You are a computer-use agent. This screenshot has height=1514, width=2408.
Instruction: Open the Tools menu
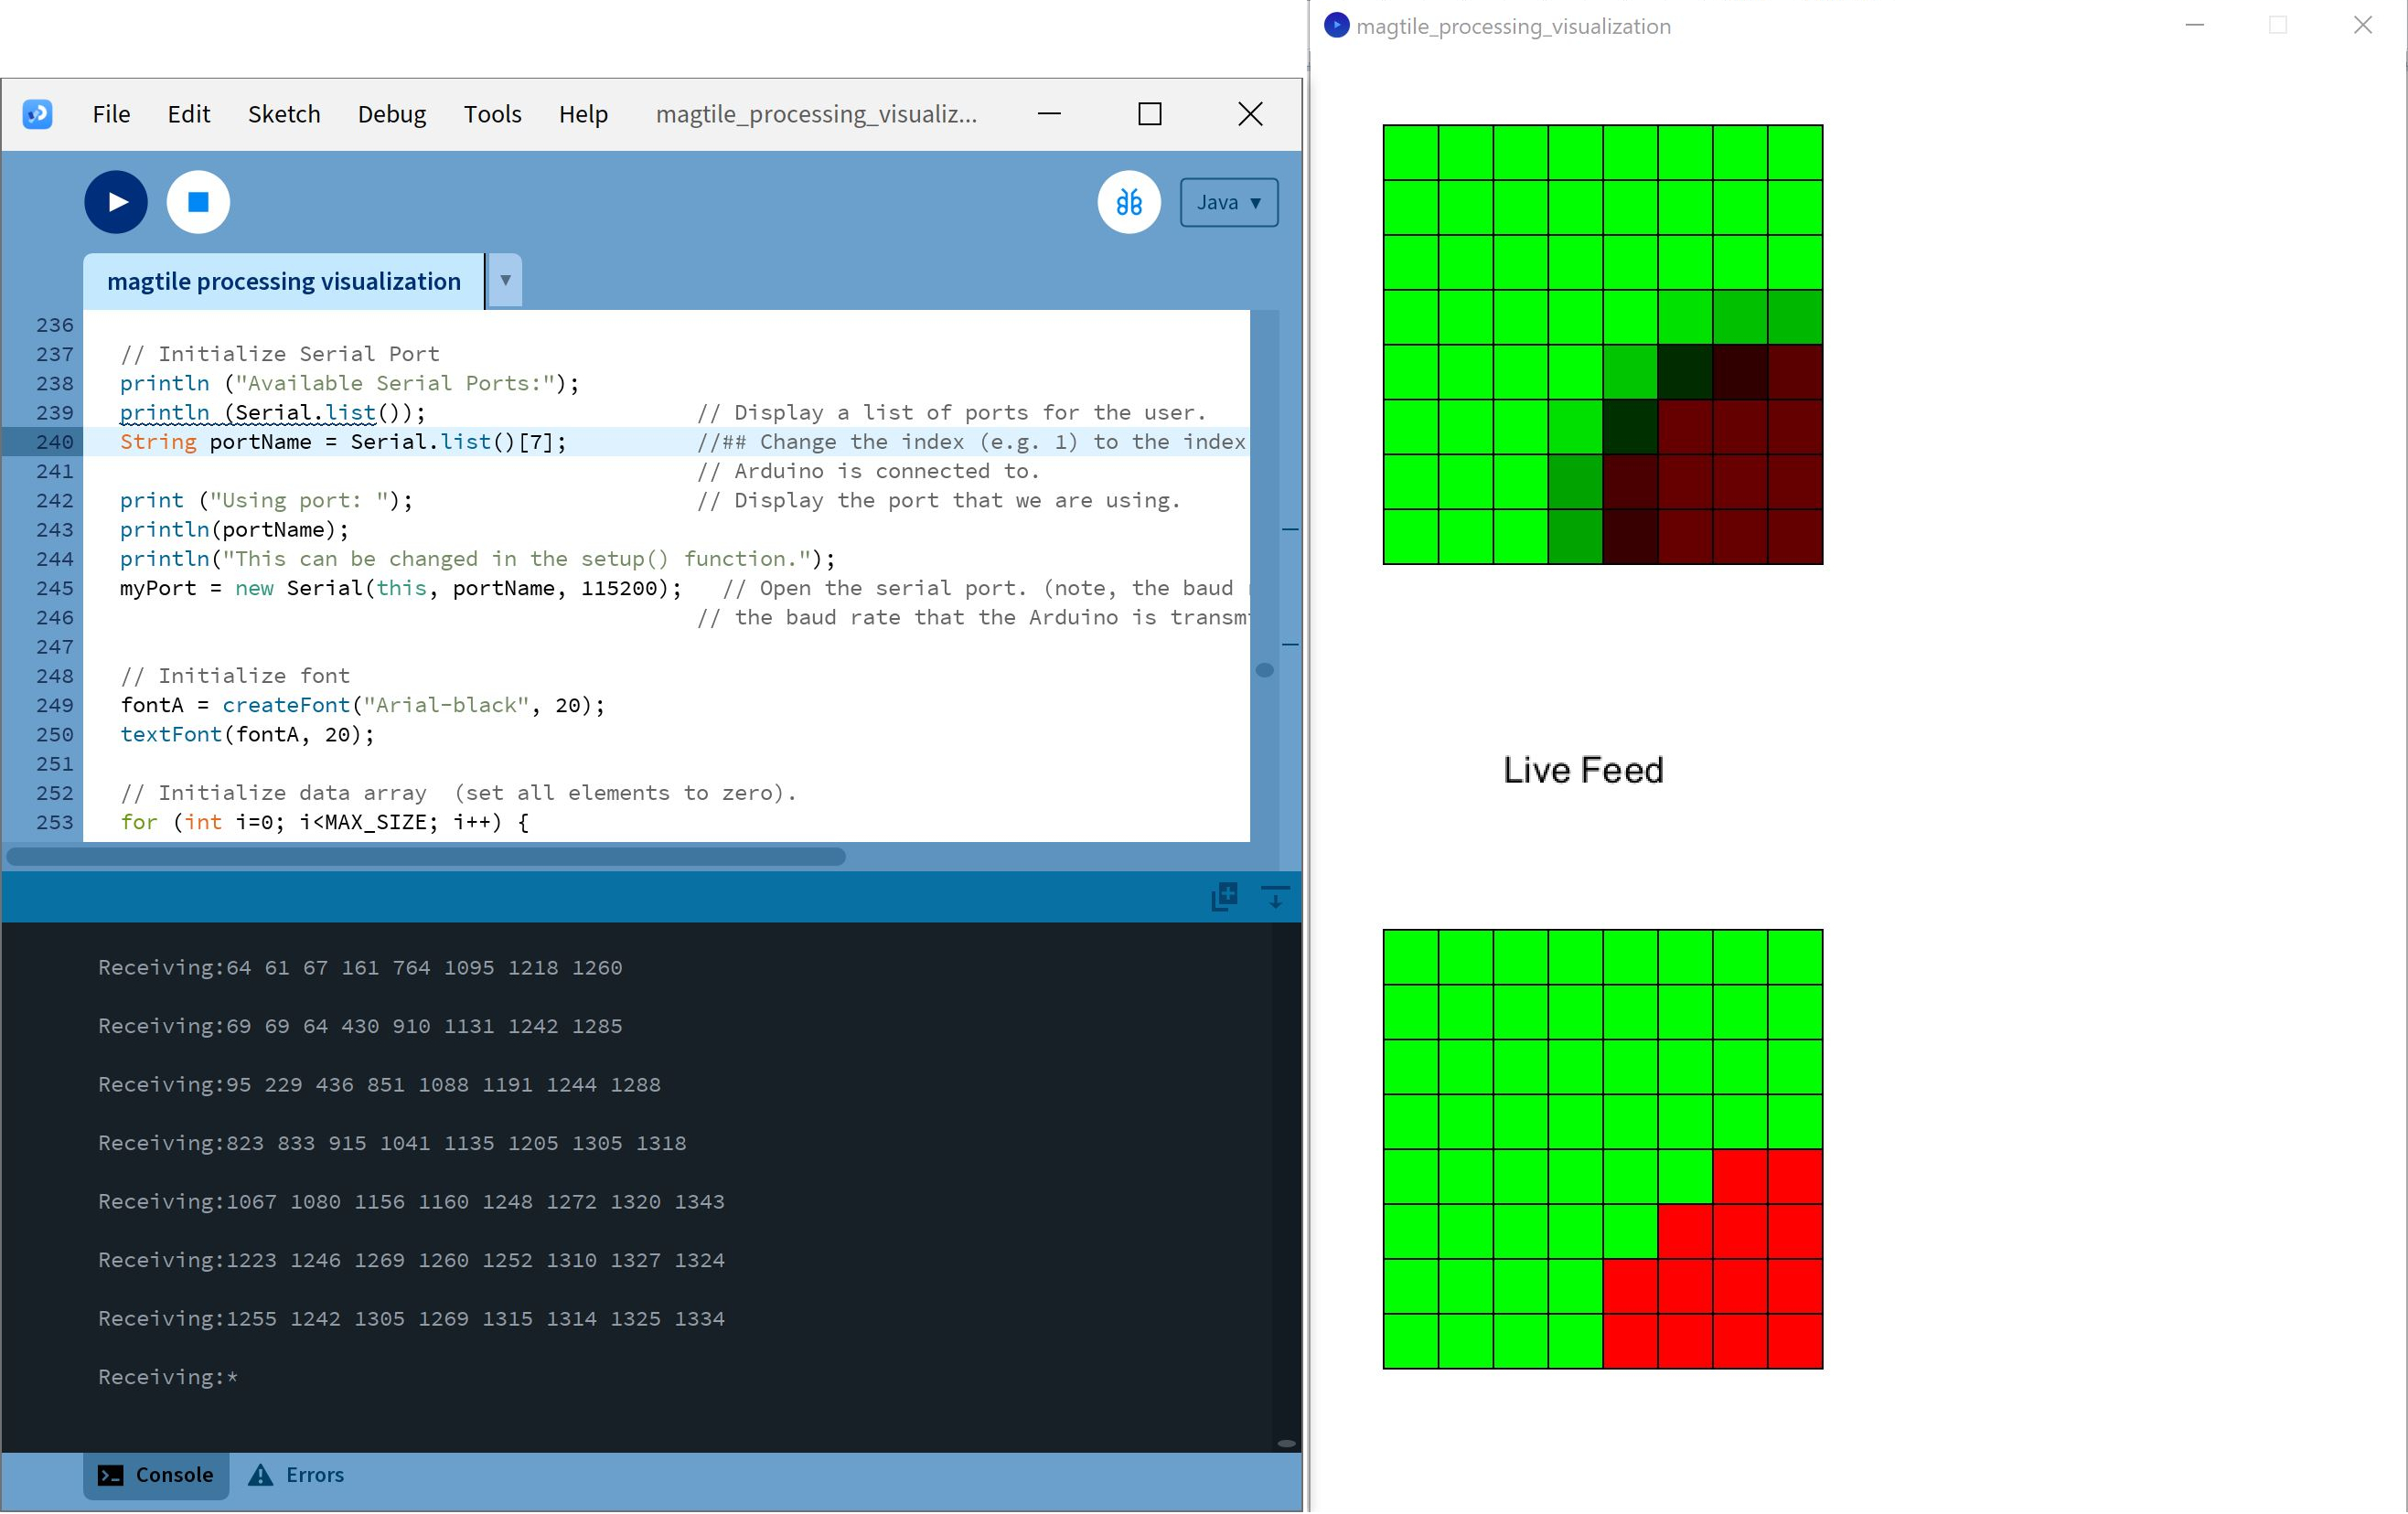coord(492,115)
